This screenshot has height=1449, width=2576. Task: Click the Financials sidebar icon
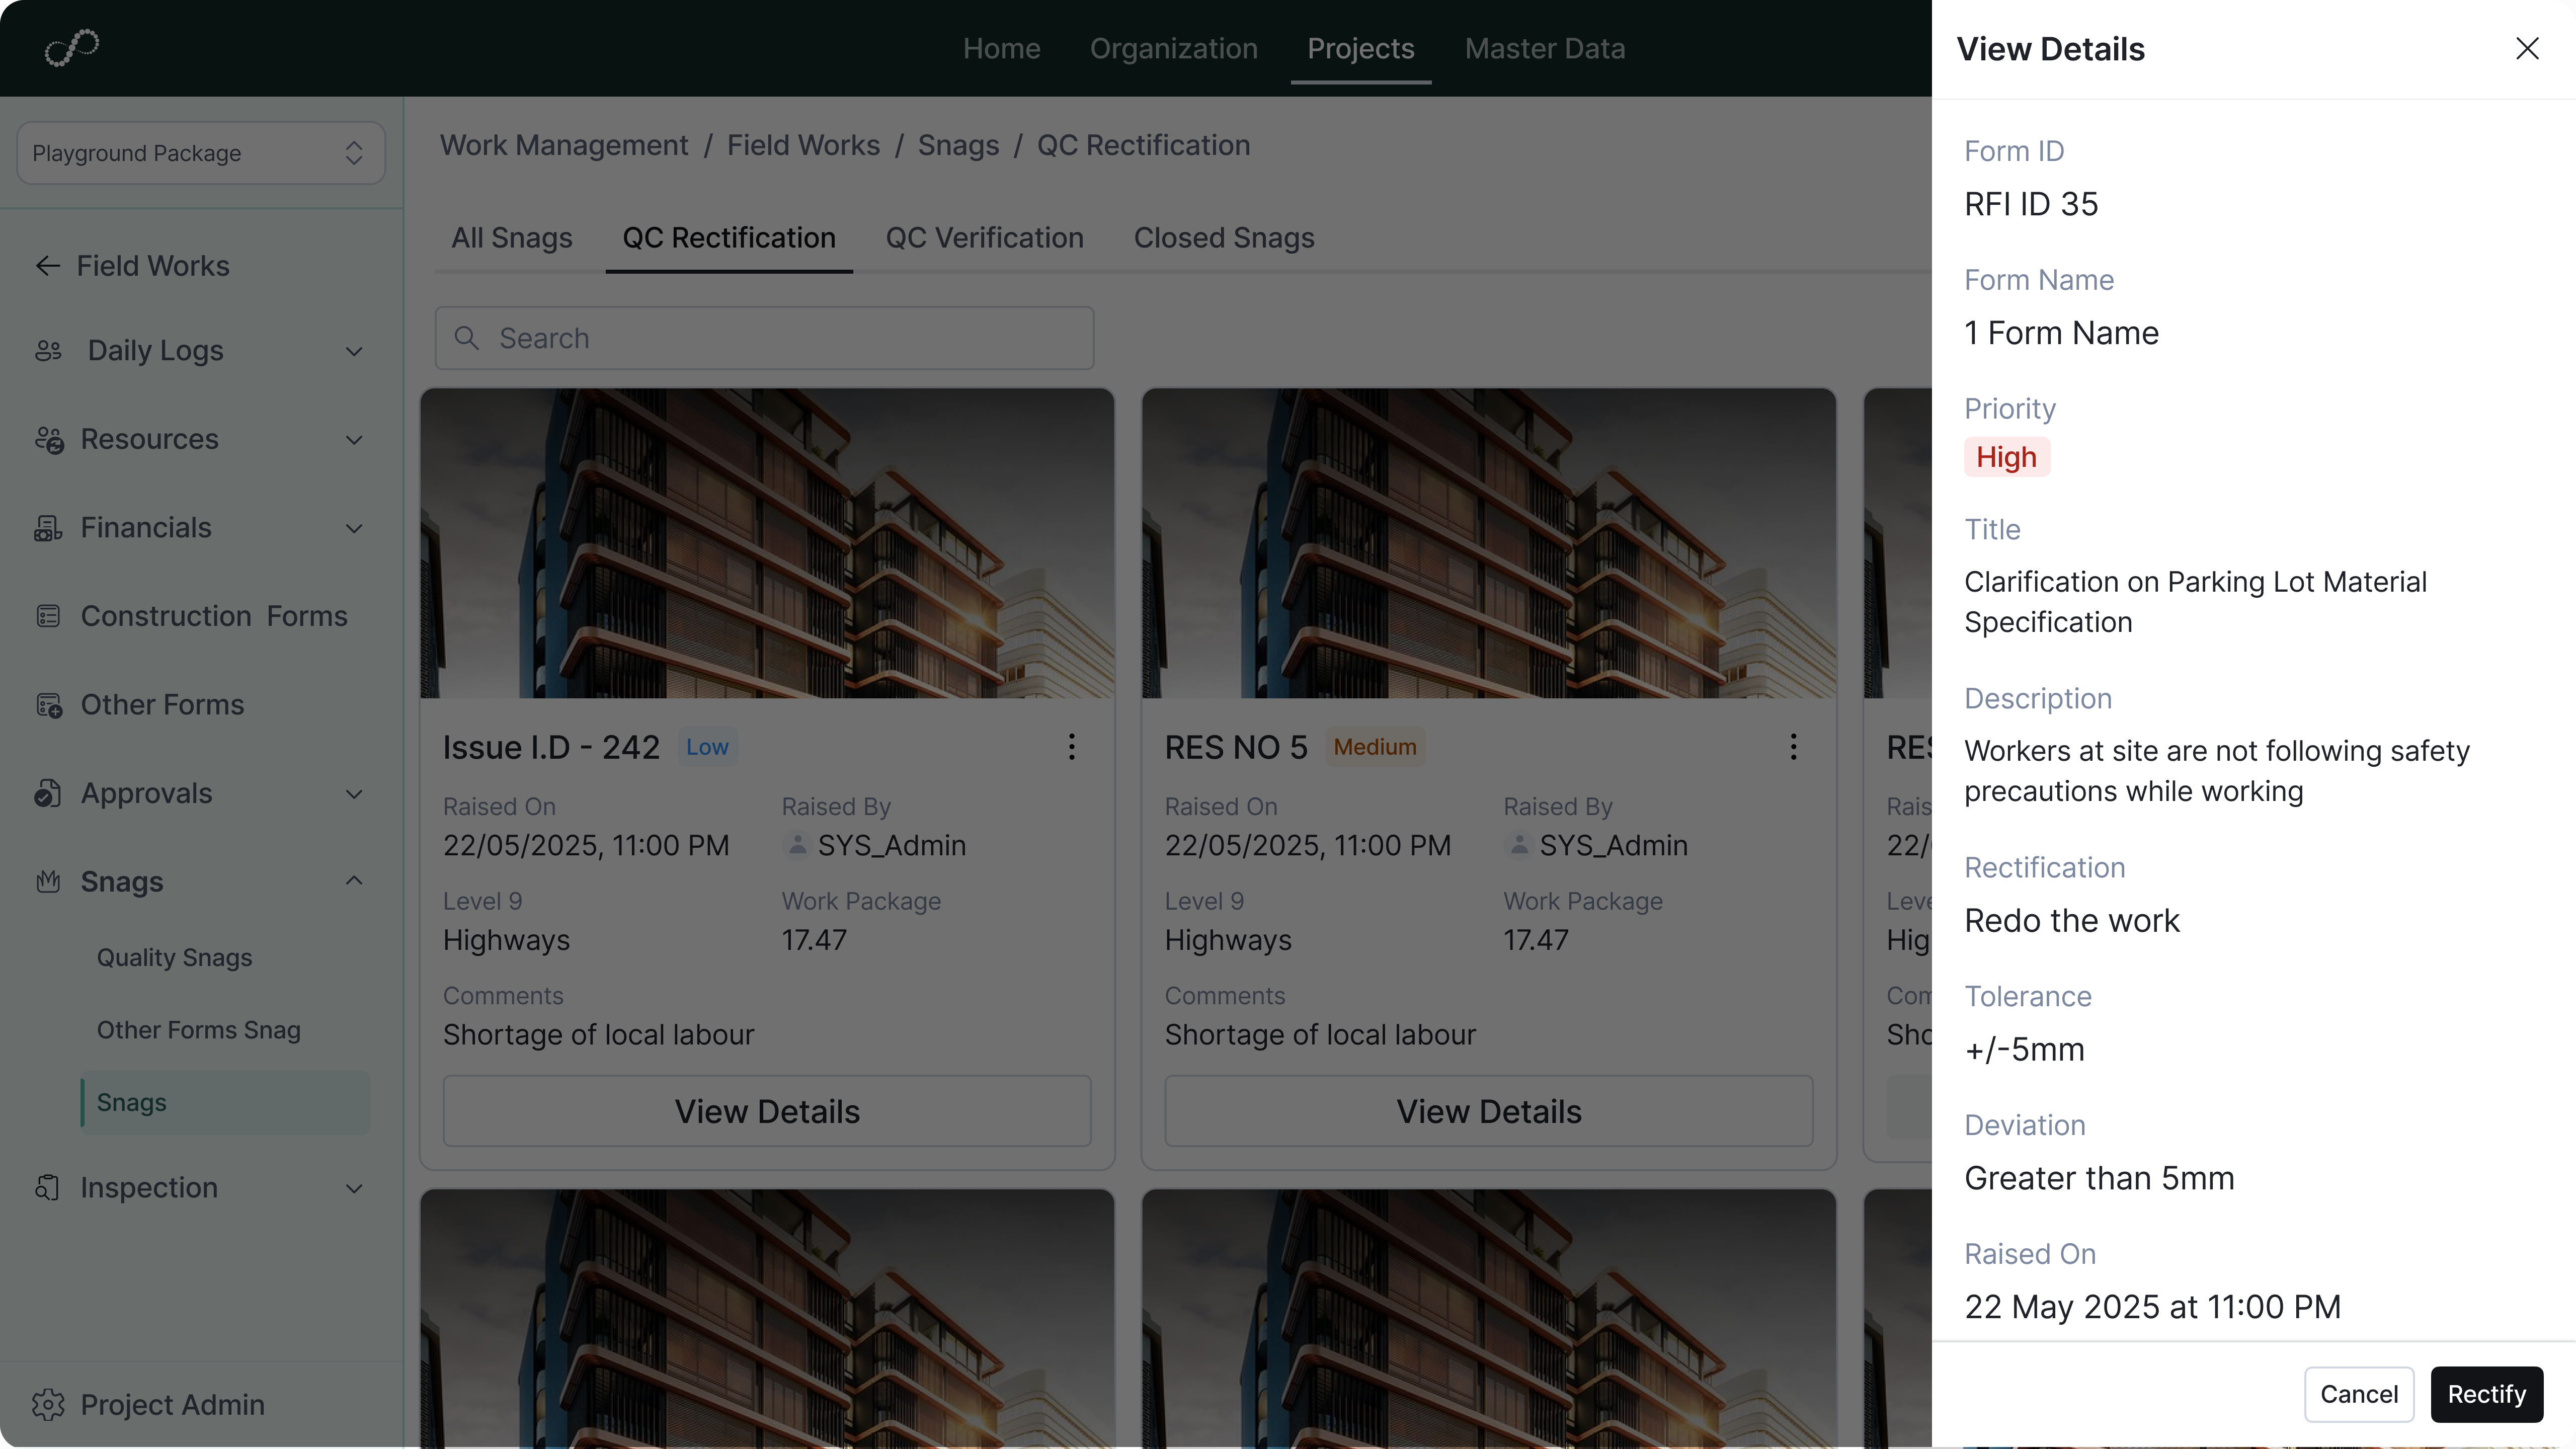tap(48, 528)
